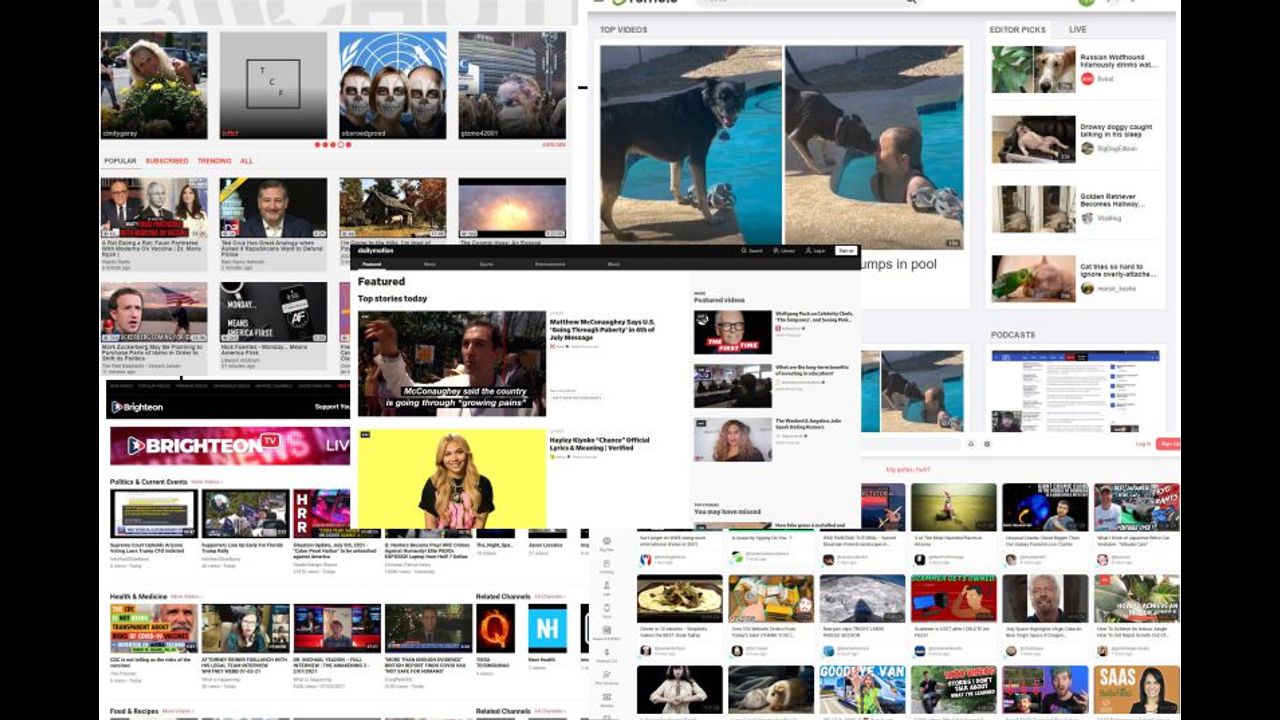This screenshot has height=720, width=1280.
Task: Open the Dailymotion Library icon
Action: [777, 251]
